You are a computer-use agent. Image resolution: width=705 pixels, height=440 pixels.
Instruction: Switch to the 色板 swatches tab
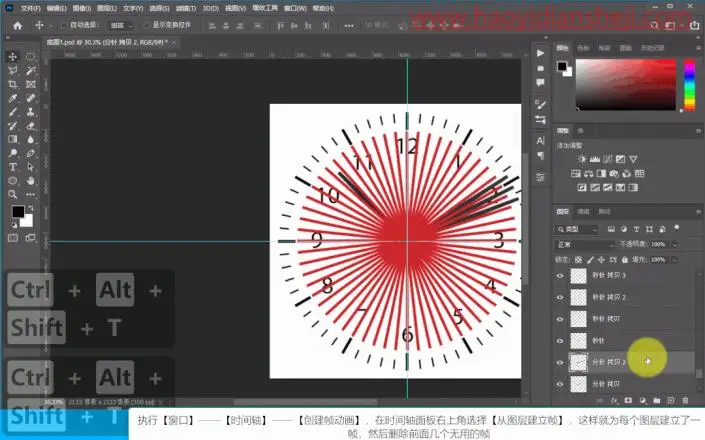tap(583, 48)
